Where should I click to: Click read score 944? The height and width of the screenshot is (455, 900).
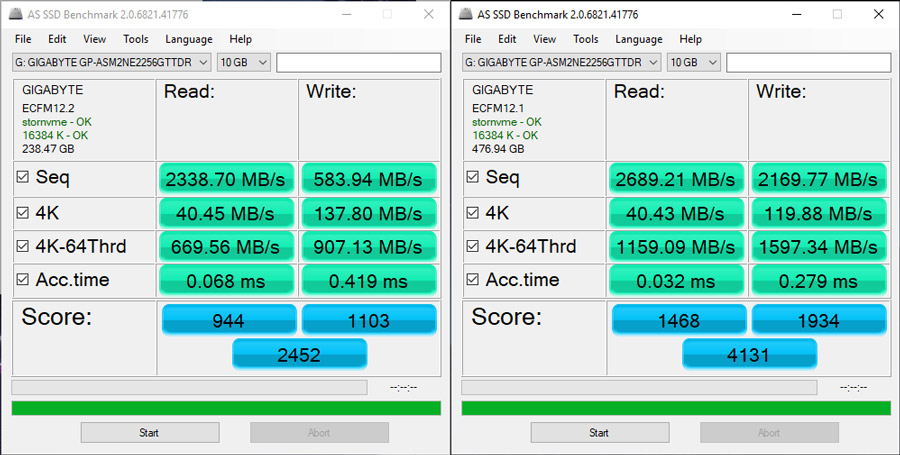click(x=228, y=320)
